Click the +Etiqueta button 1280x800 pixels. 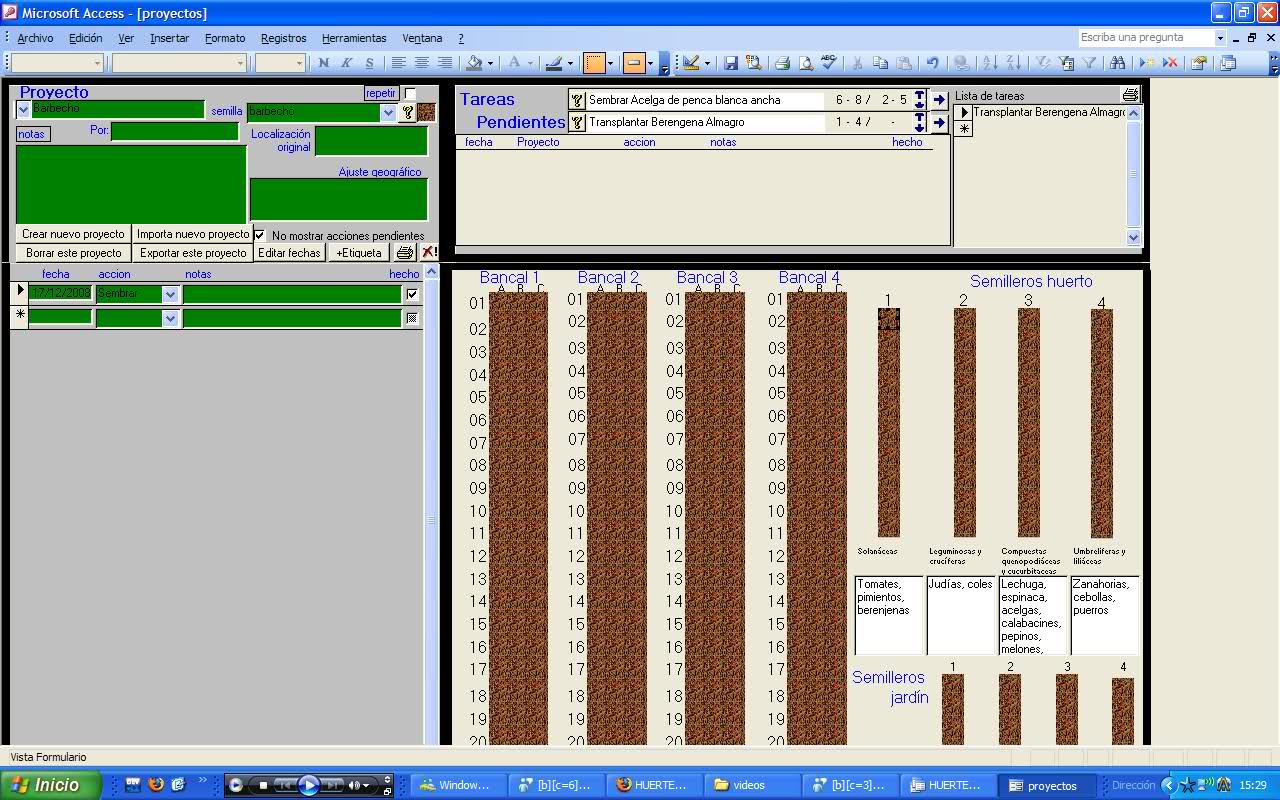359,253
